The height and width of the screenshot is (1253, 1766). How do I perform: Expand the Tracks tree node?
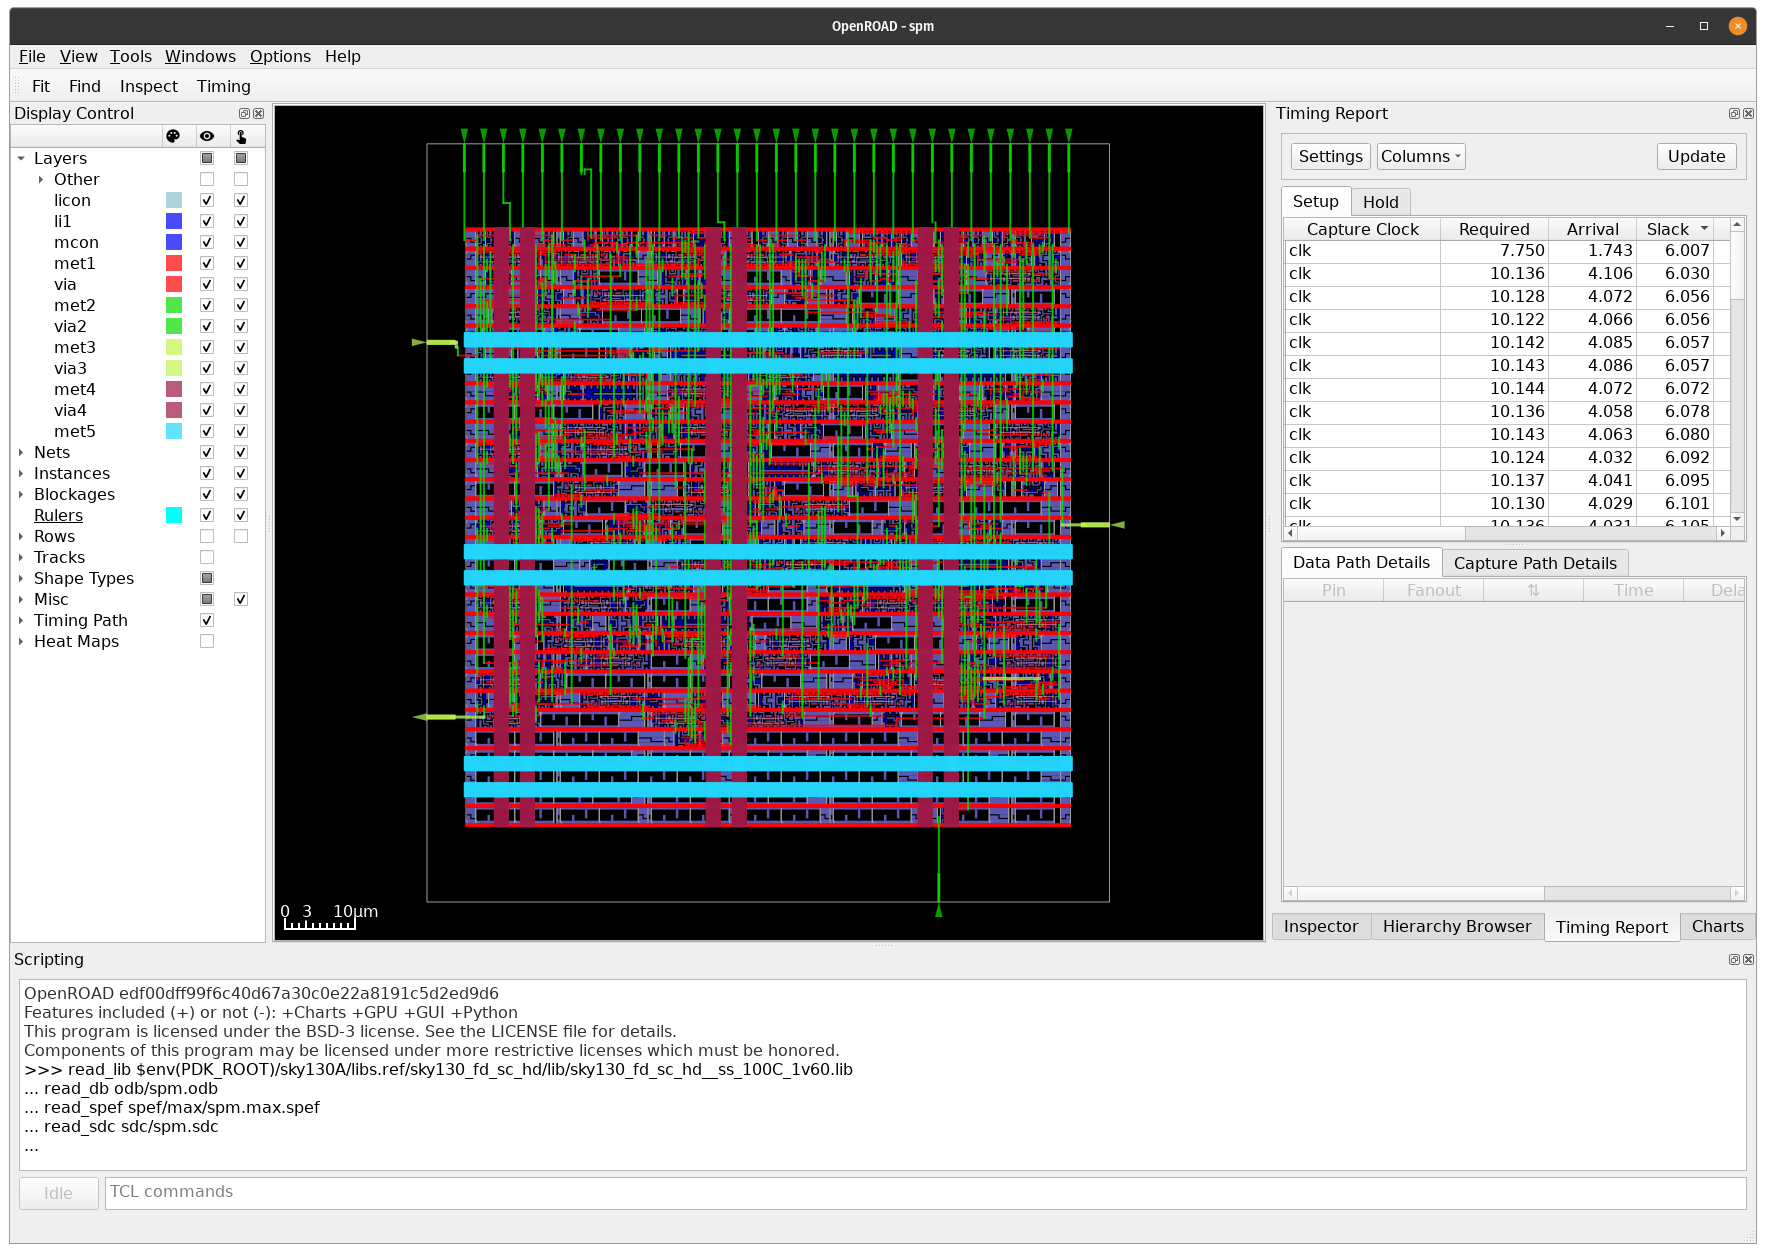[21, 557]
